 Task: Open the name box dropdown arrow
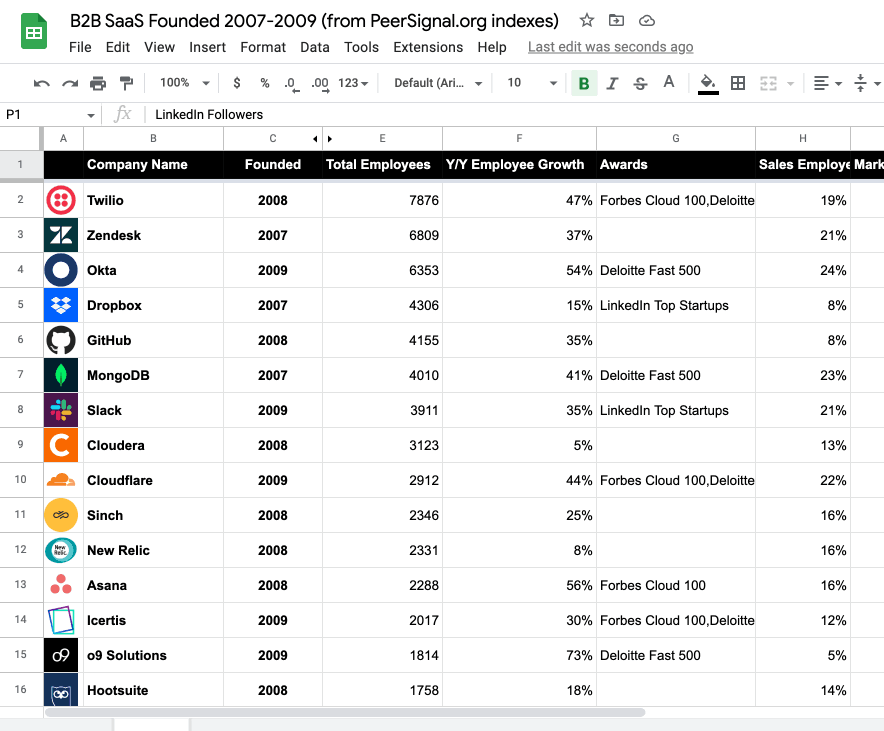[91, 116]
